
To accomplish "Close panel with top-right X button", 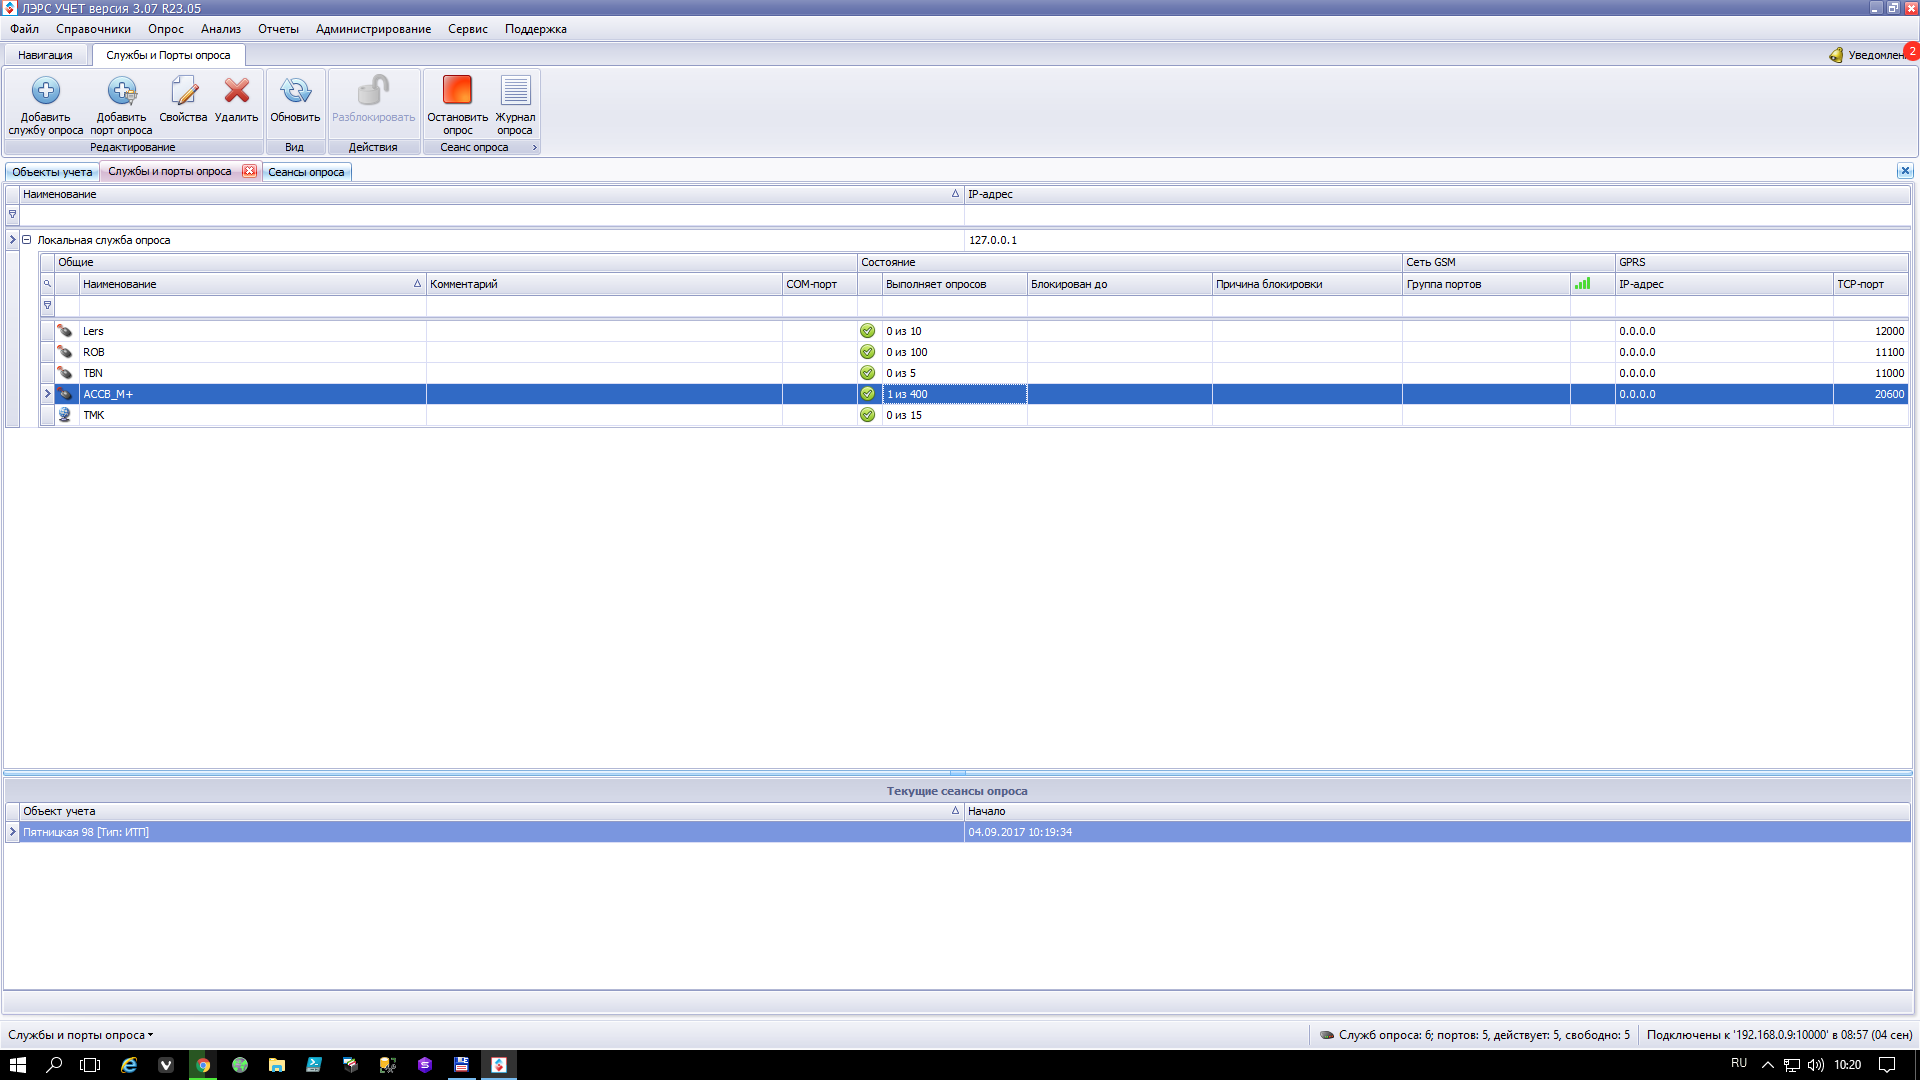I will [1905, 171].
